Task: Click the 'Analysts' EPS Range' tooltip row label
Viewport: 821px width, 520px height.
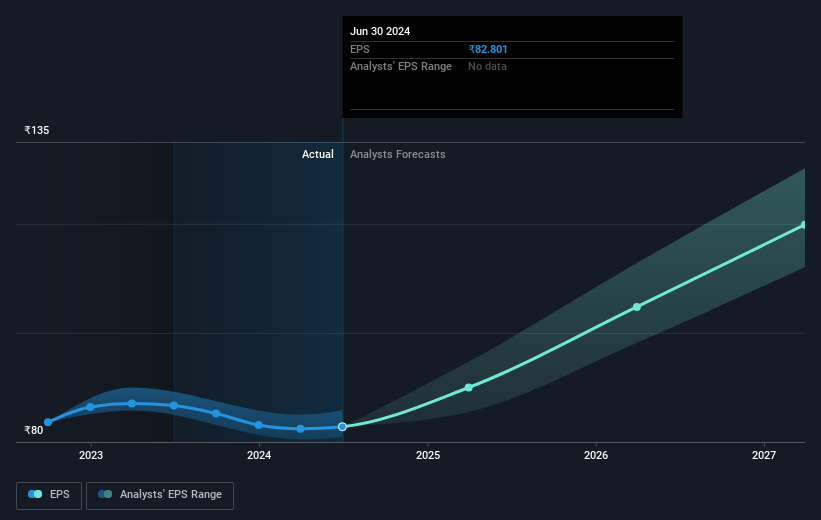Action: [401, 67]
